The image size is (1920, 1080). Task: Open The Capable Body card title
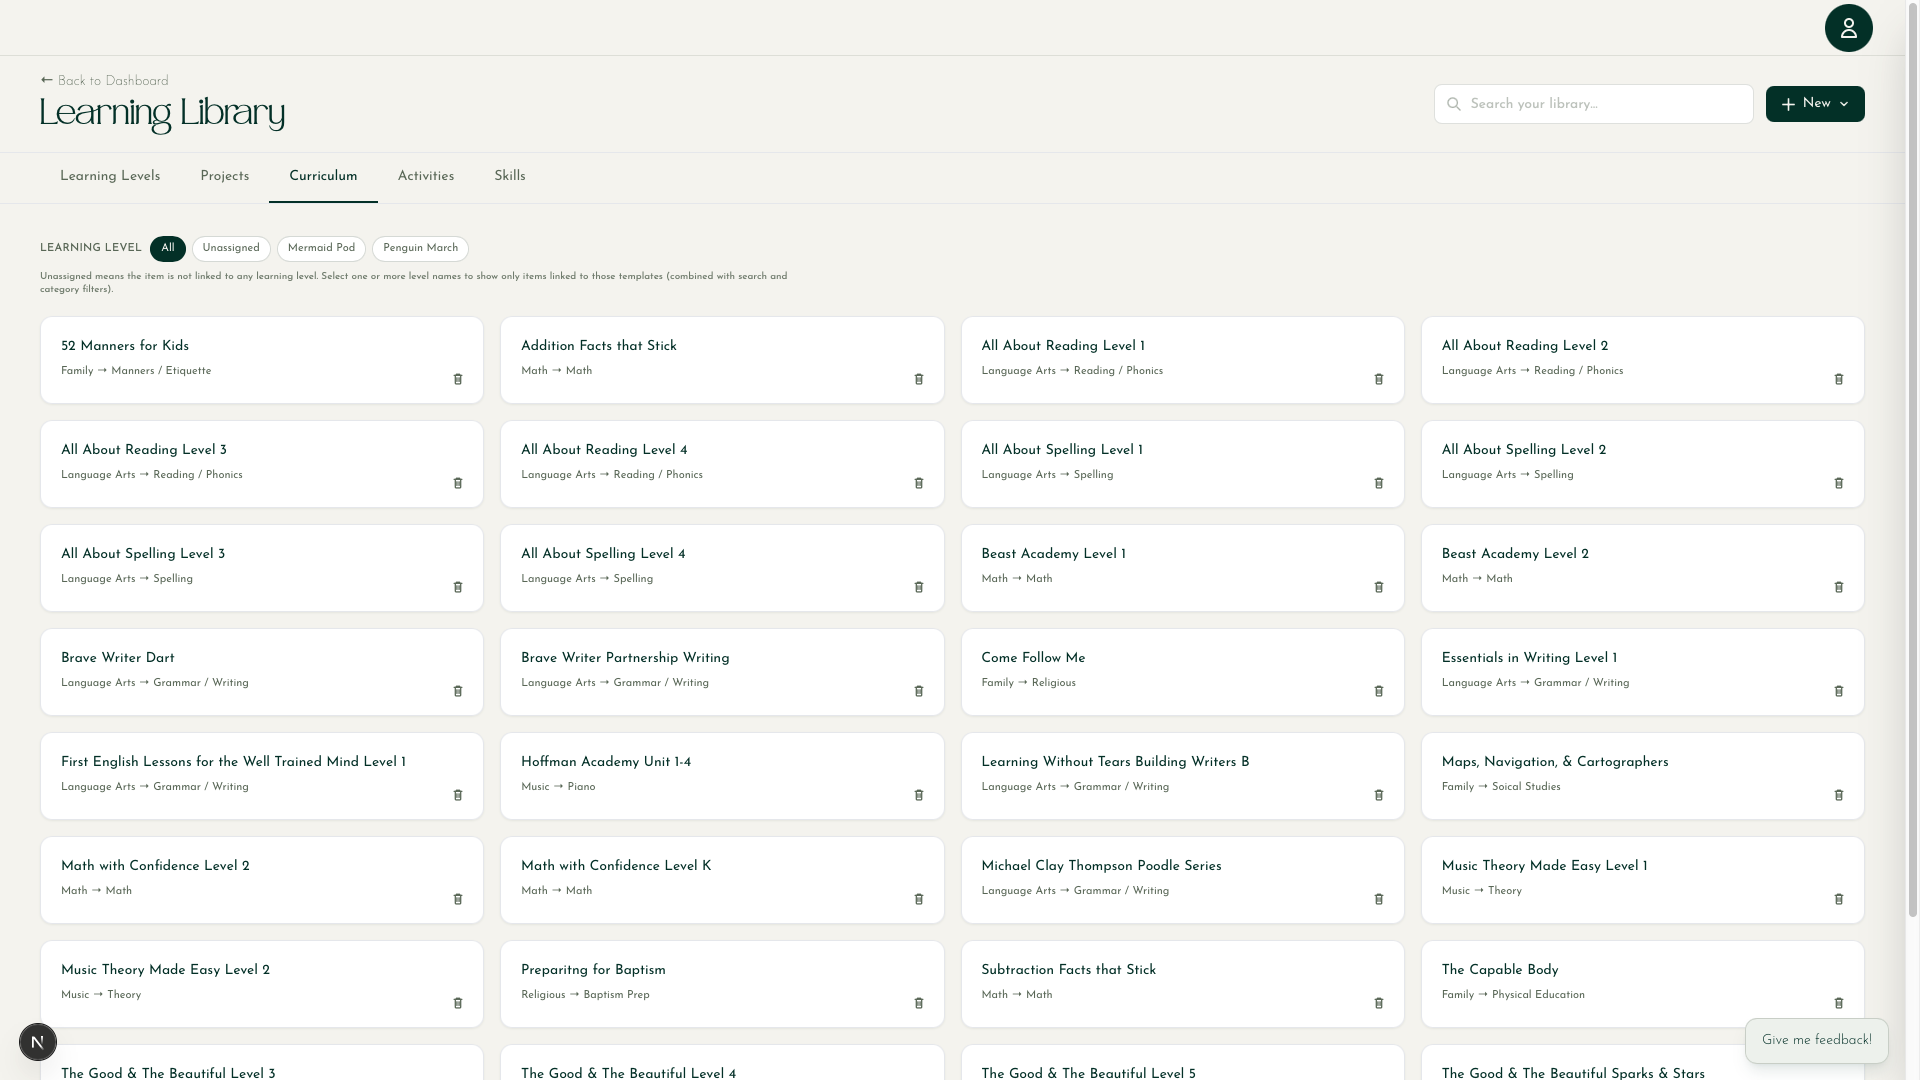coord(1500,970)
